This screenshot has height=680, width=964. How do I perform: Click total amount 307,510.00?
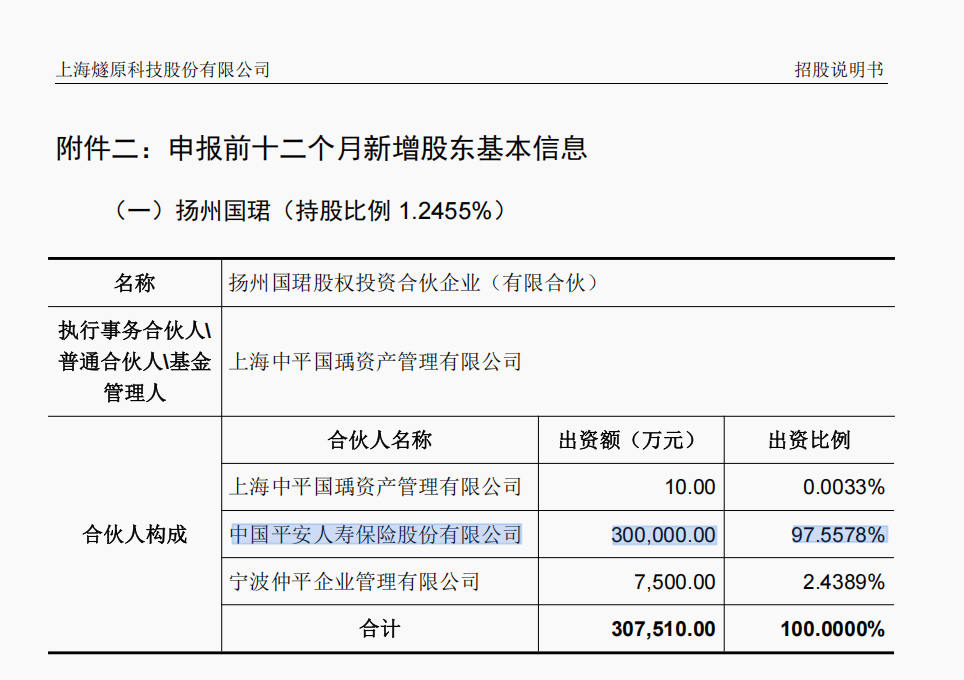coord(663,629)
